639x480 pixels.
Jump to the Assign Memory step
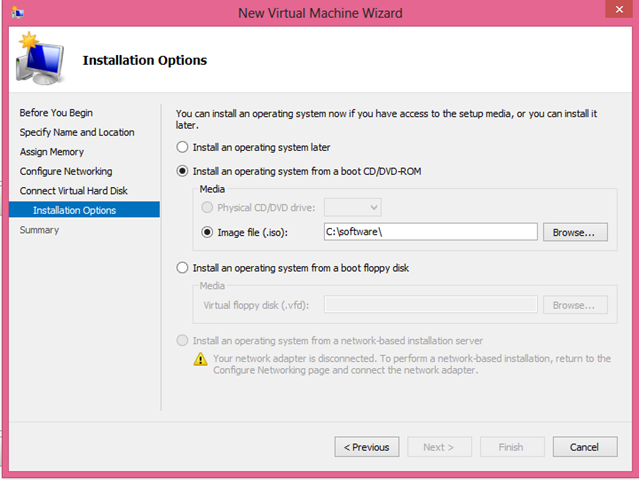pyautogui.click(x=52, y=152)
